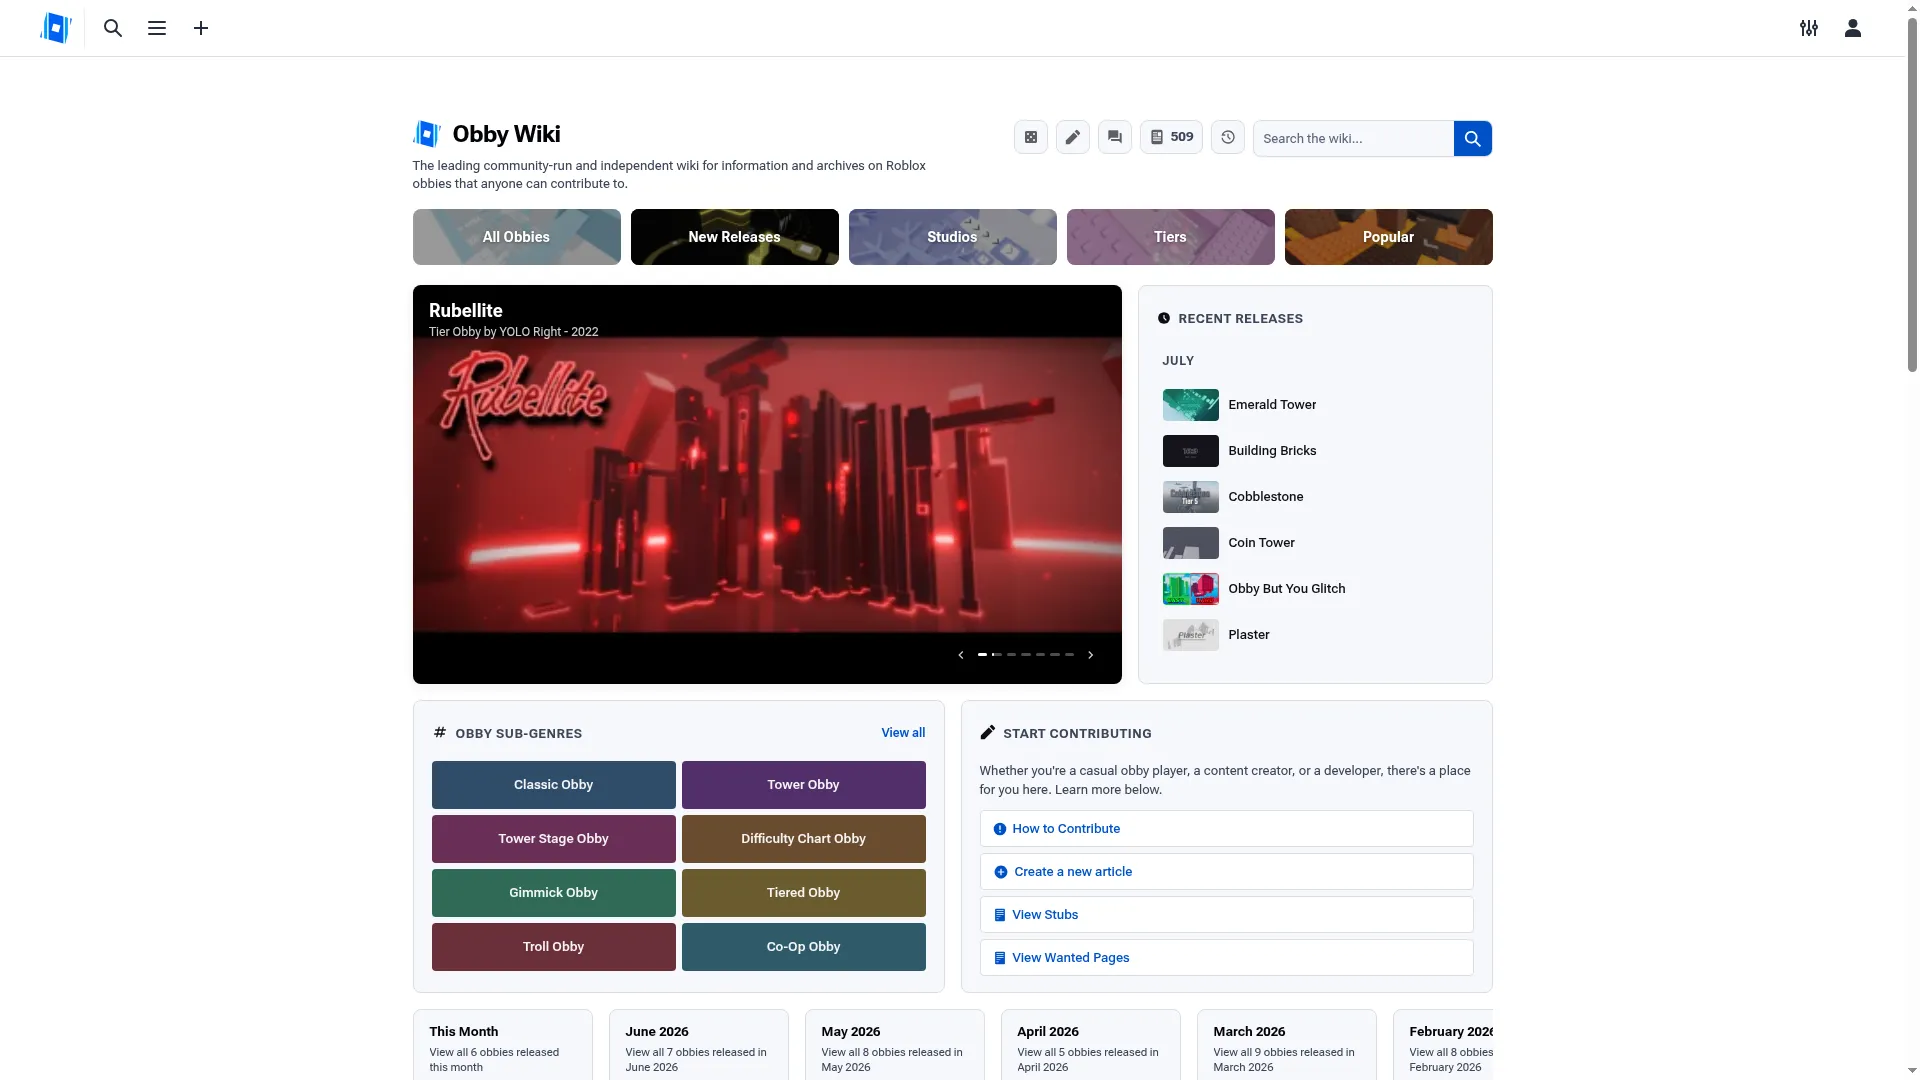The height and width of the screenshot is (1080, 1920).
Task: Open the April 2026 releases card
Action: [x=1091, y=1045]
